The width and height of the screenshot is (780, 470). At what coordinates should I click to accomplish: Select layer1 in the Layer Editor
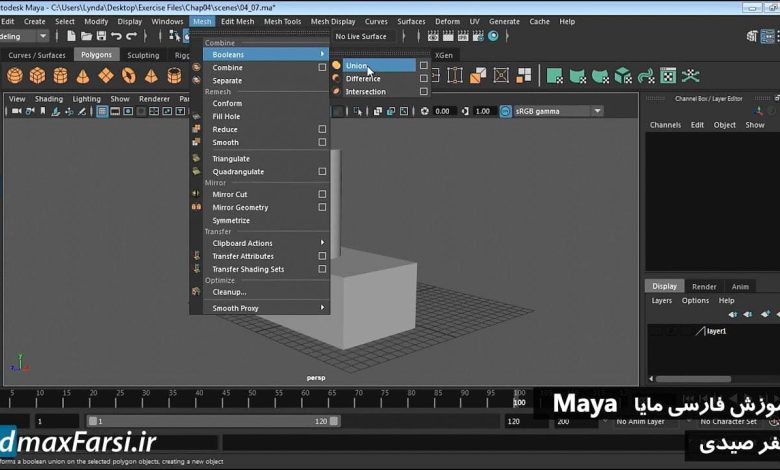pos(715,330)
